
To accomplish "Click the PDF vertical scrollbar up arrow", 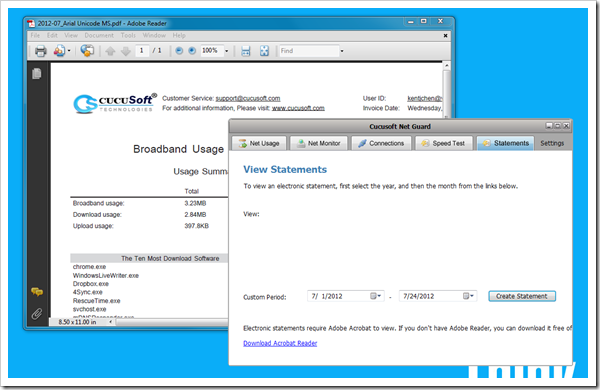I will pyautogui.click(x=446, y=66).
